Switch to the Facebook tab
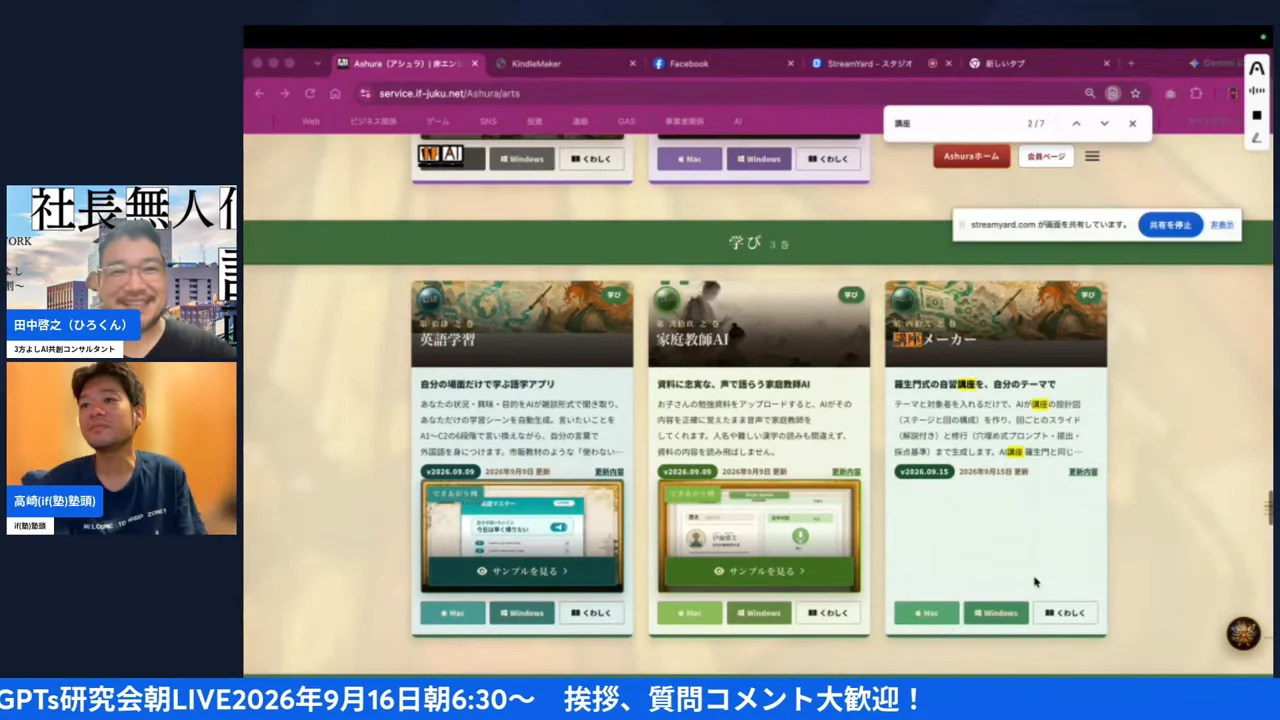This screenshot has height=720, width=1280. click(722, 63)
